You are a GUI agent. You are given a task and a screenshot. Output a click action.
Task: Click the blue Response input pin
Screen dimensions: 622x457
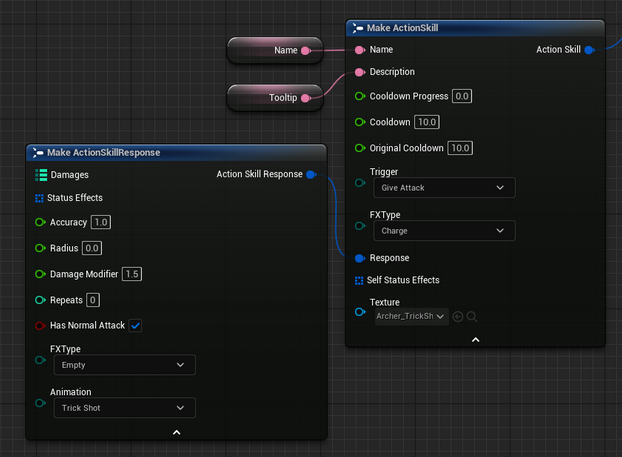360,258
